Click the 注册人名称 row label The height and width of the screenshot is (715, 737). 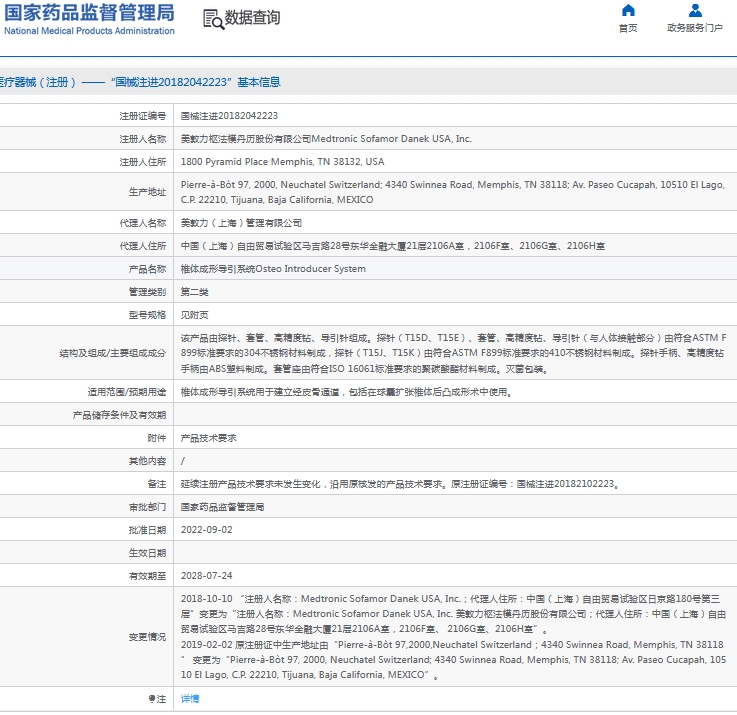(143, 139)
